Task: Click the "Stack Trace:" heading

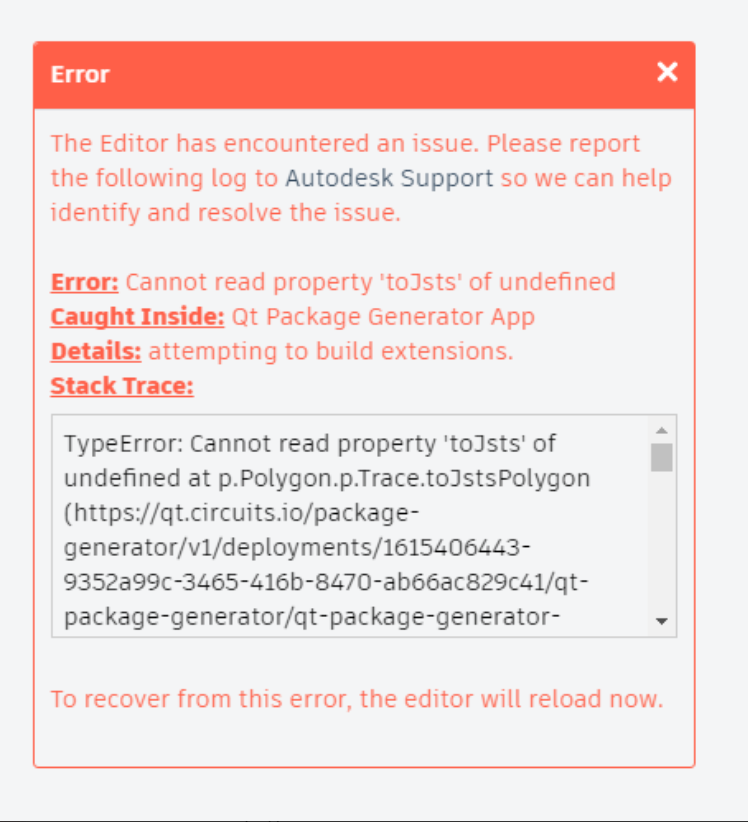Action: pyautogui.click(x=122, y=386)
